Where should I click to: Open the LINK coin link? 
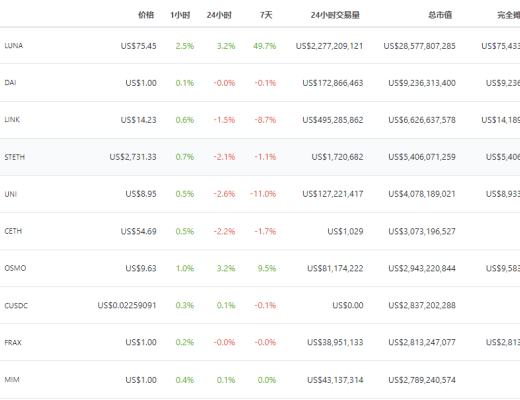(12, 120)
